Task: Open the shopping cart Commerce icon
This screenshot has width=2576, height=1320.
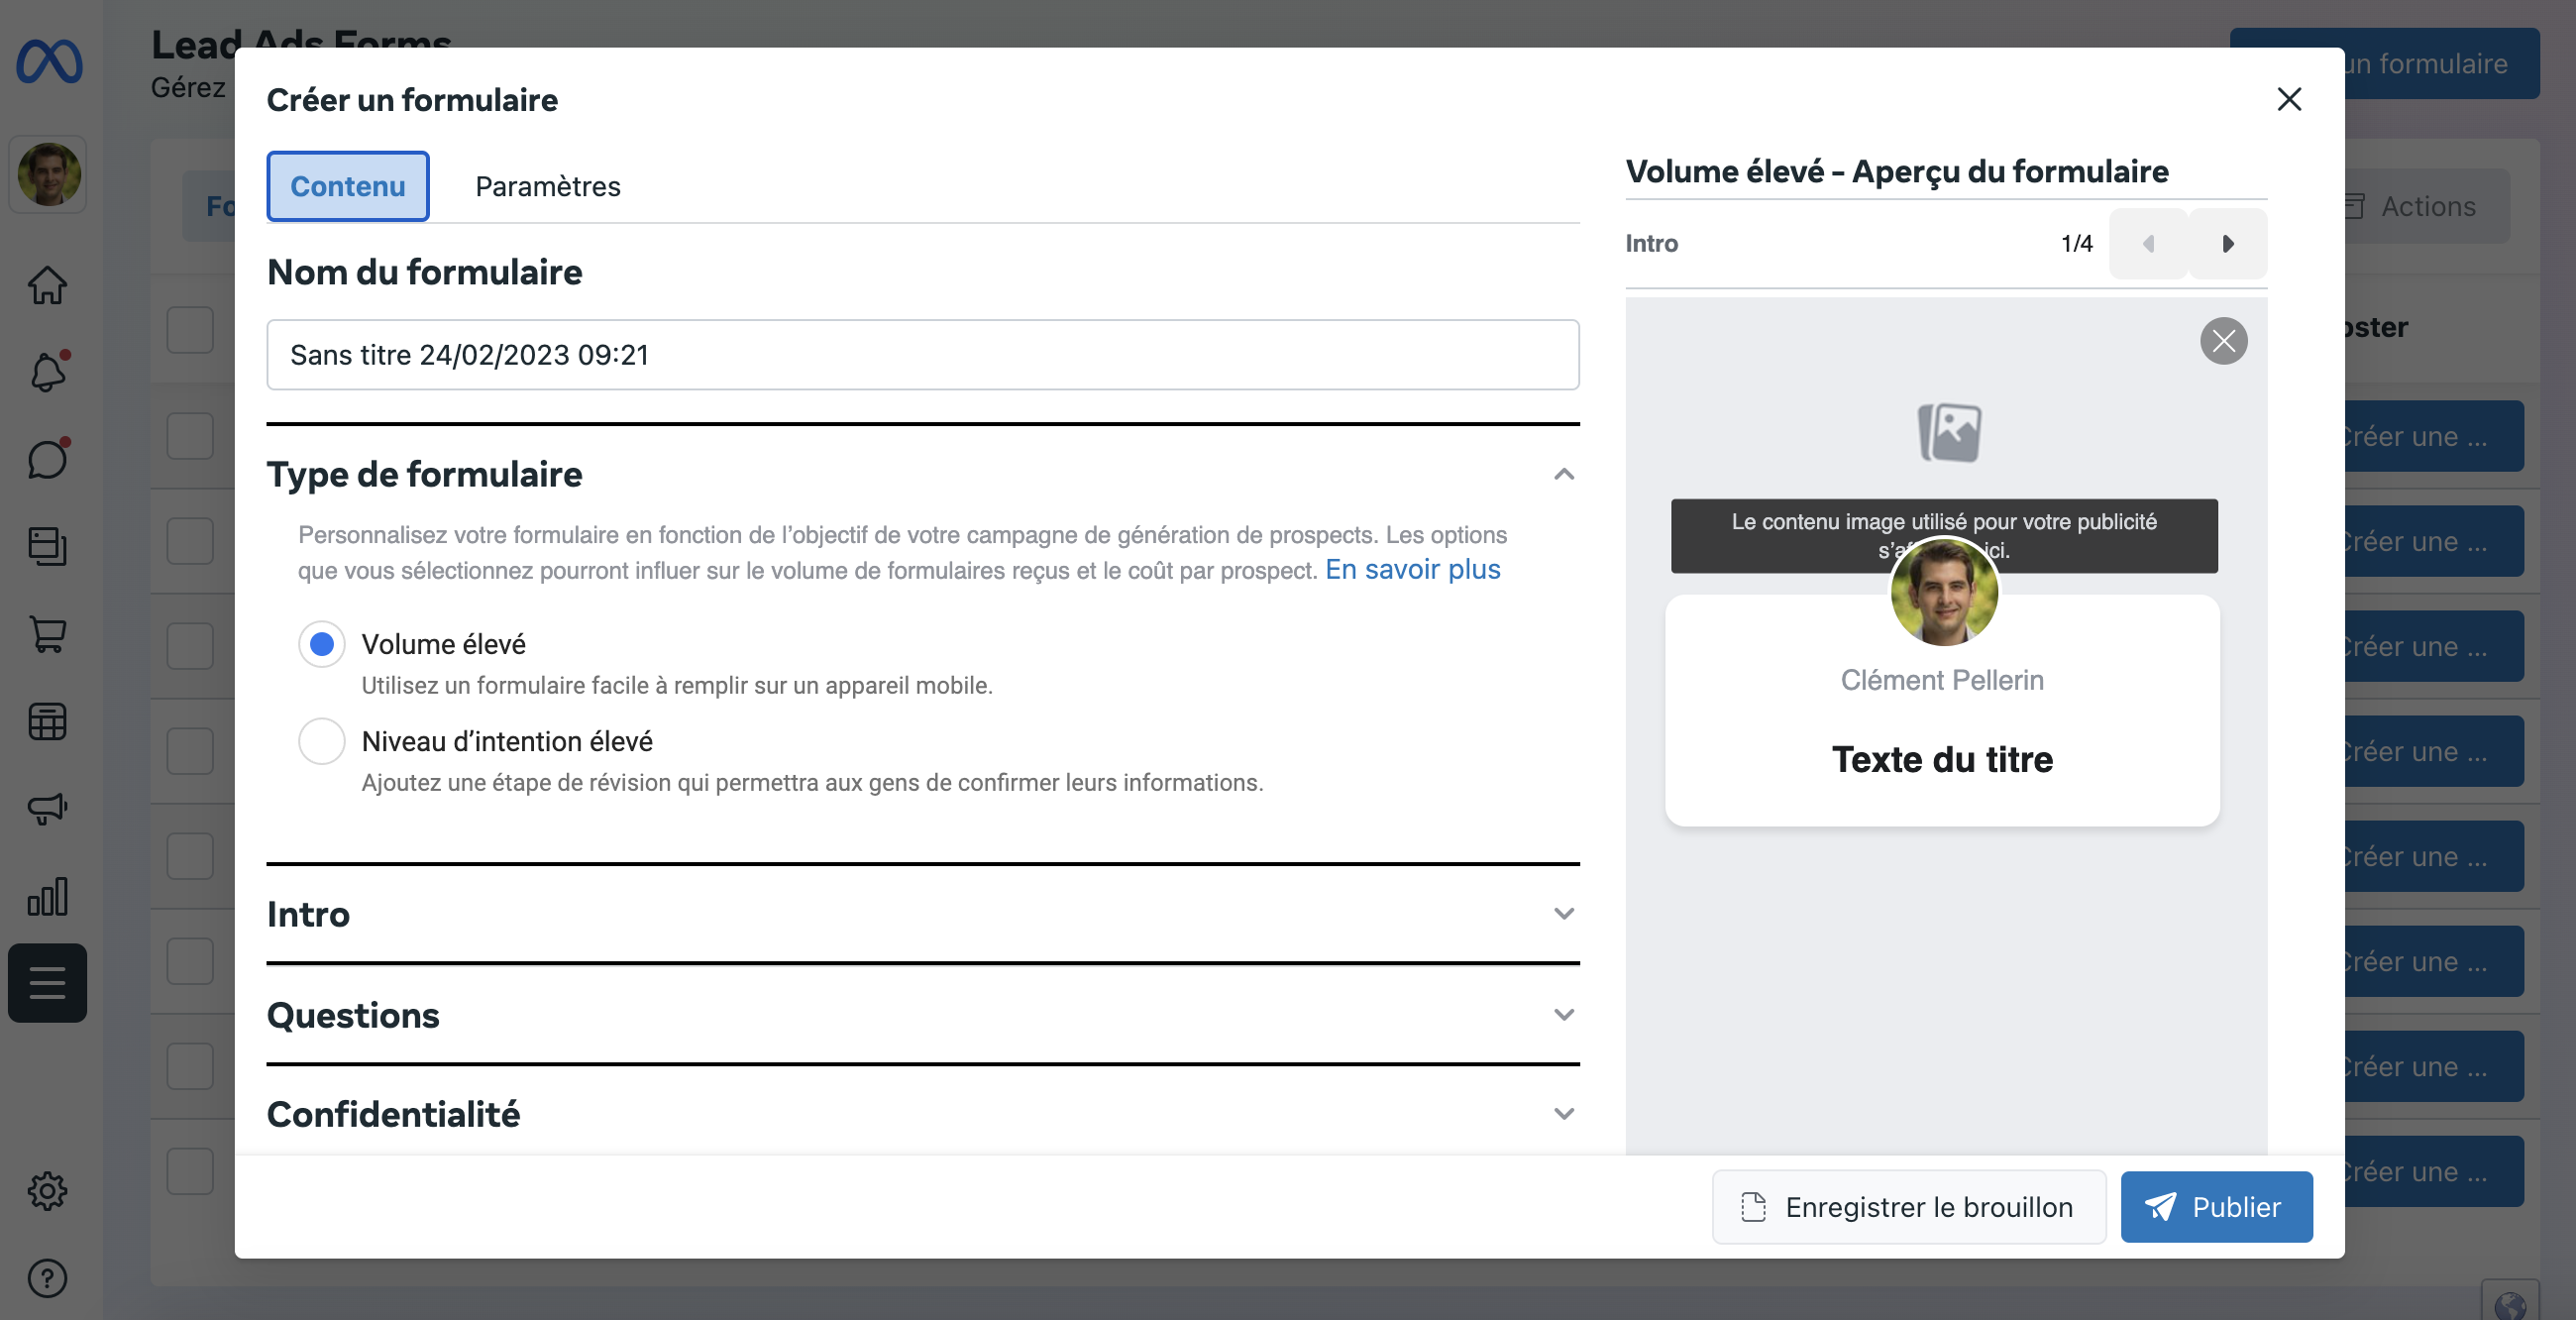Action: coord(47,634)
